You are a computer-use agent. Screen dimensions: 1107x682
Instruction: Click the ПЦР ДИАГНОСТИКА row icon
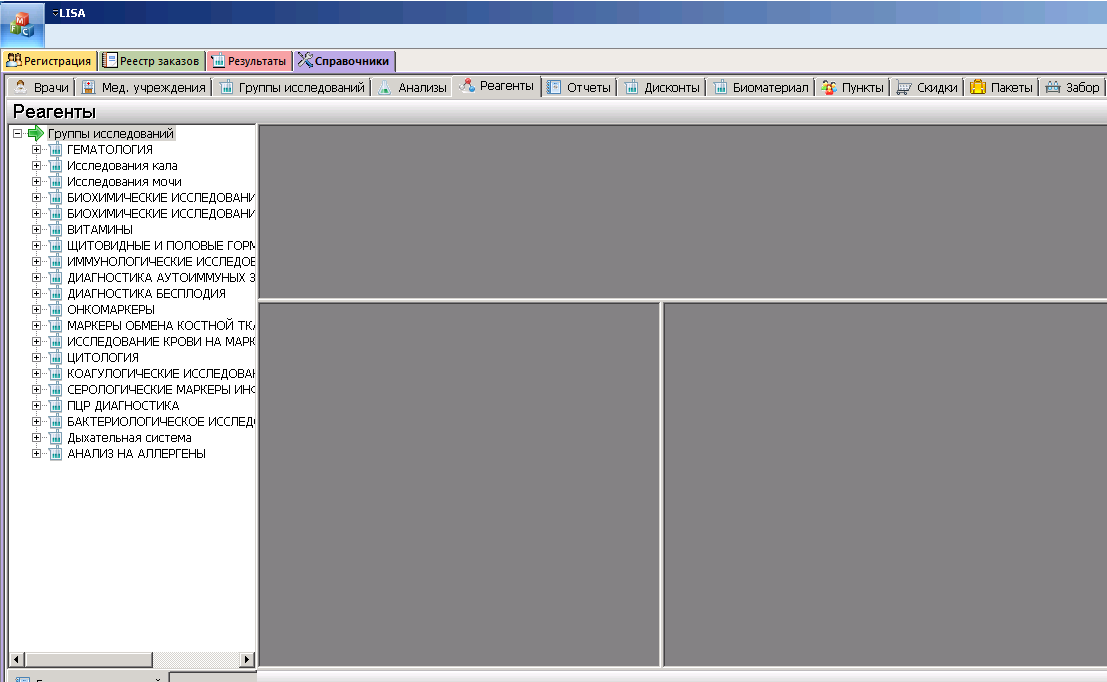coord(56,405)
